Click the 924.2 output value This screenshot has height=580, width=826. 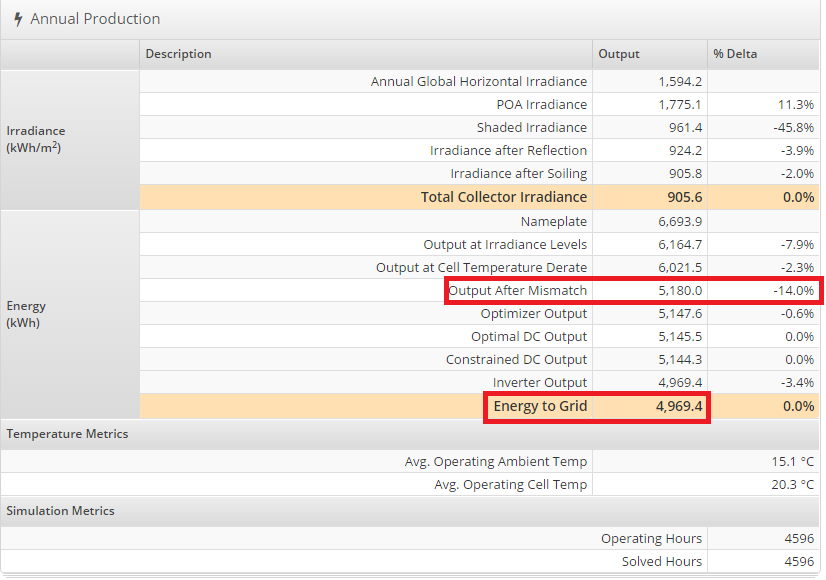[685, 151]
